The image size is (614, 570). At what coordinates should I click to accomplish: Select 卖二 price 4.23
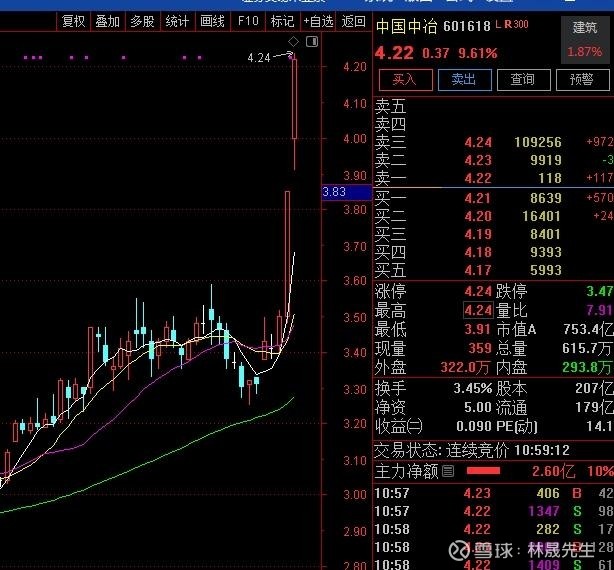click(x=478, y=160)
